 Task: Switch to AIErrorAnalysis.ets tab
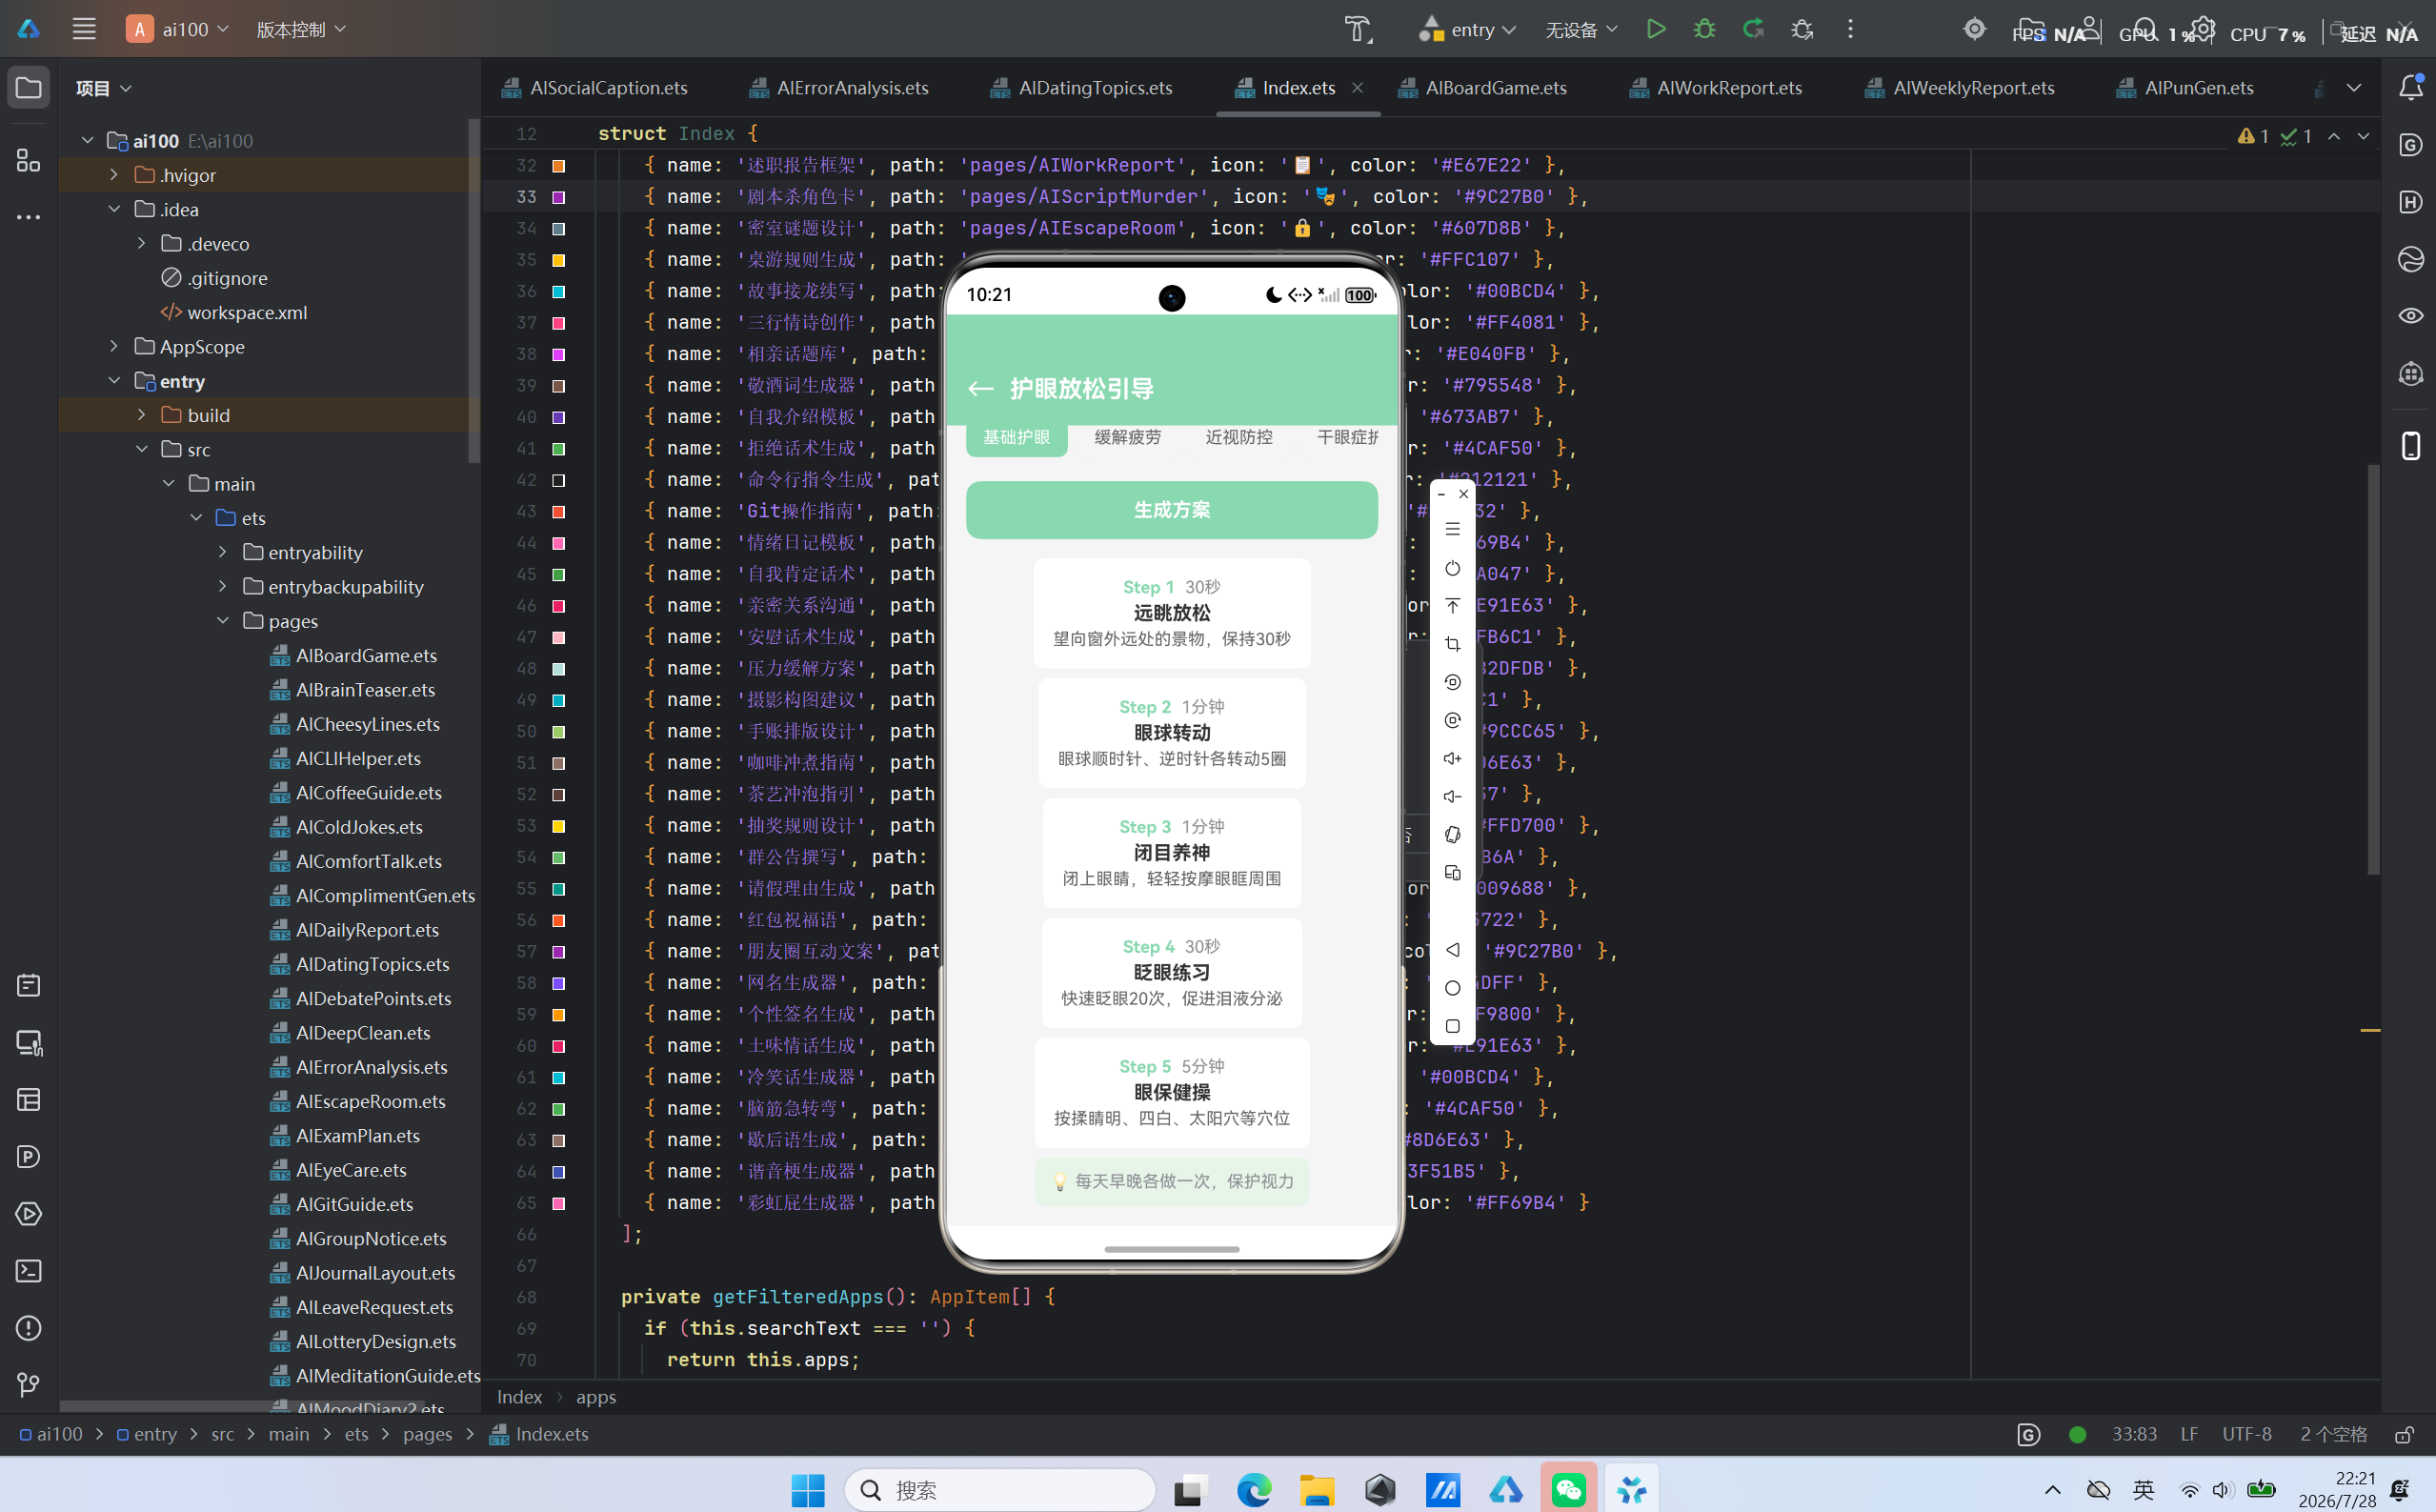tap(838, 88)
